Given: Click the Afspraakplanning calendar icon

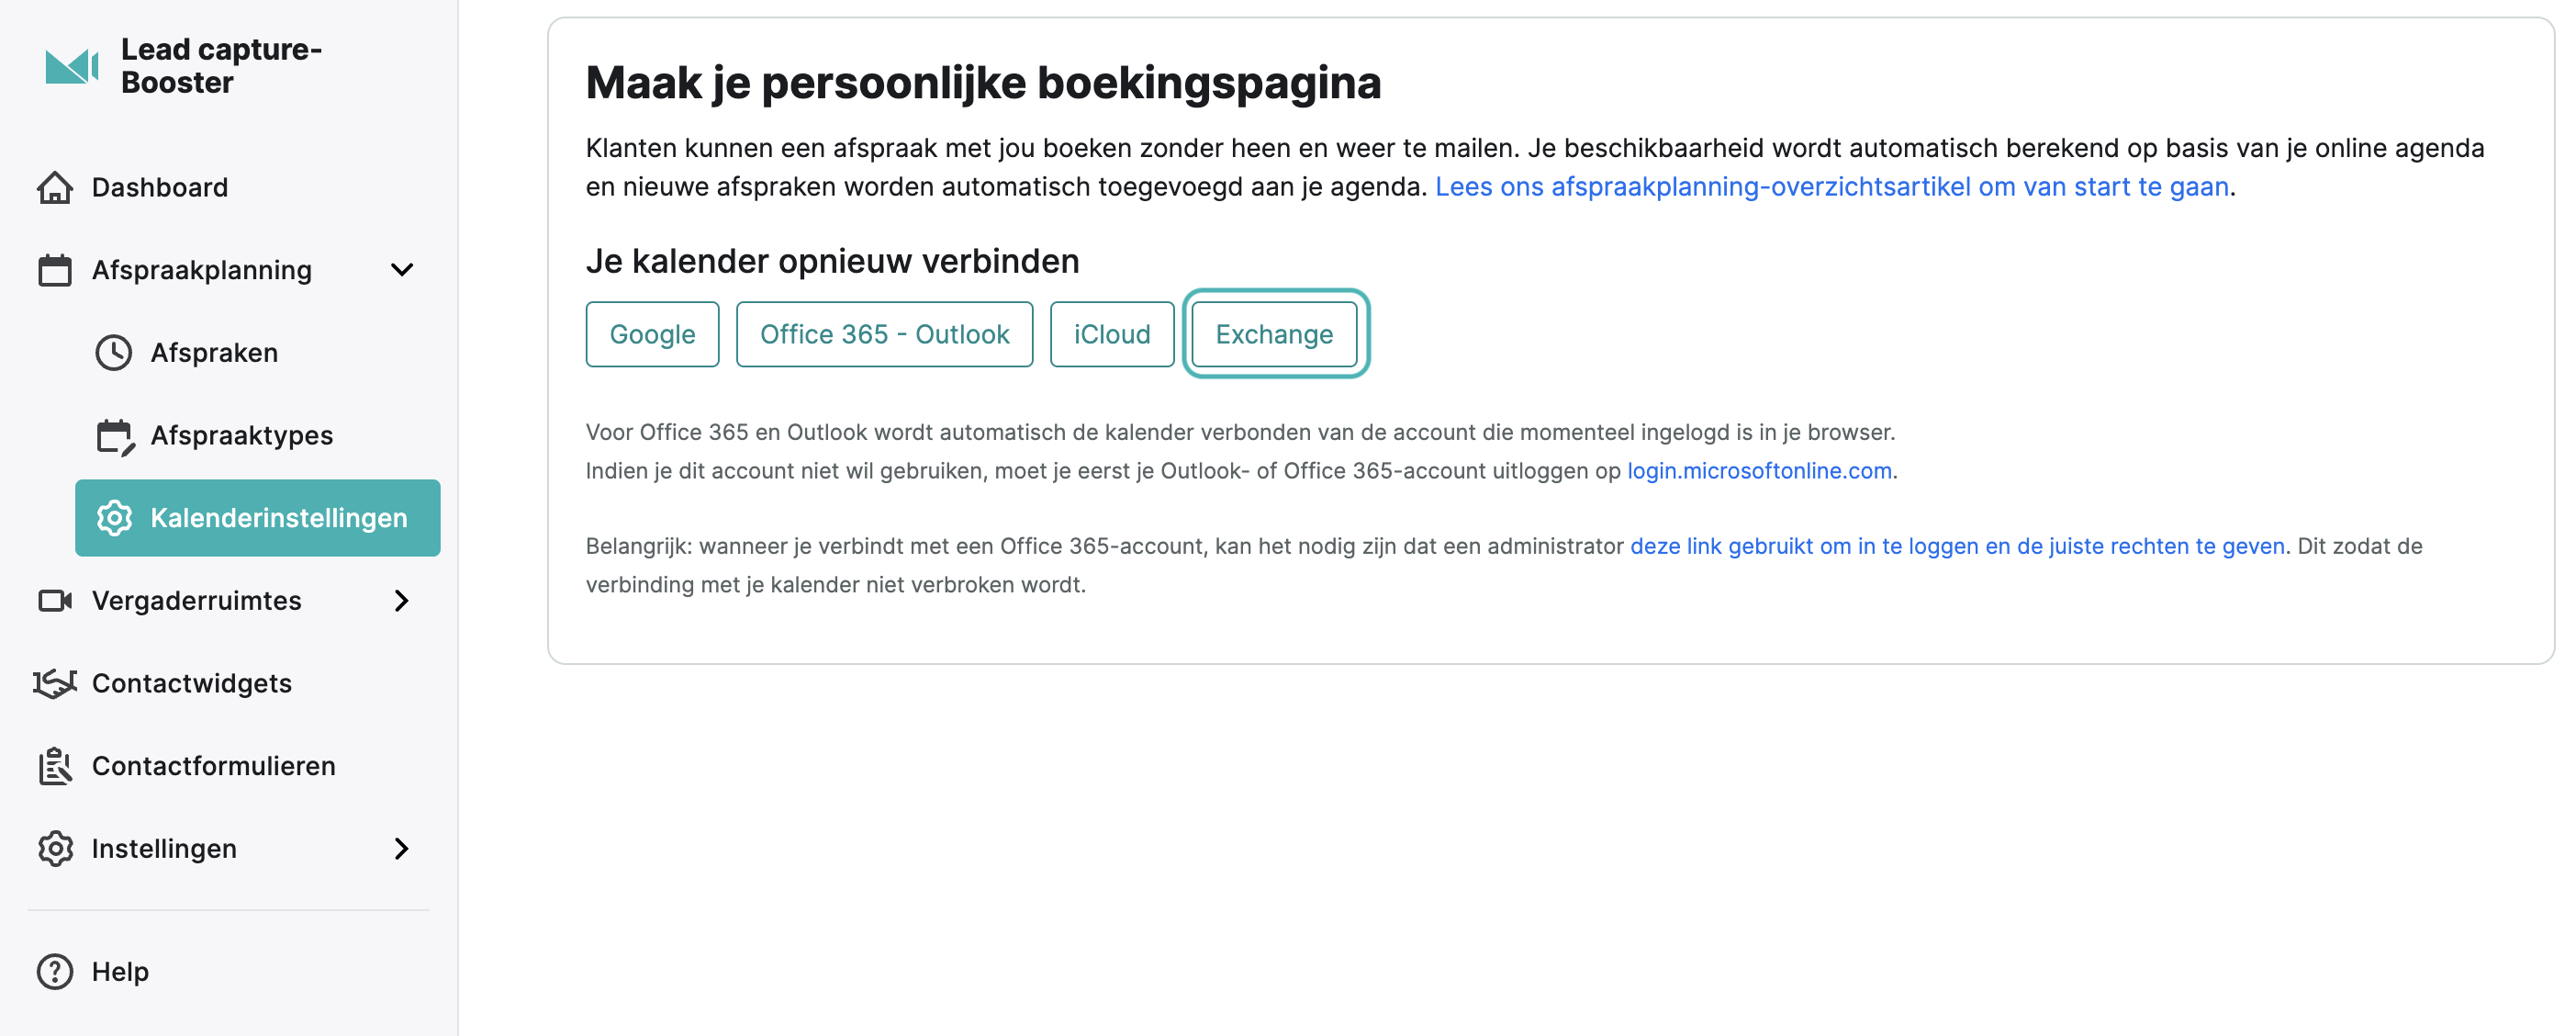Looking at the screenshot, I should point(55,270).
